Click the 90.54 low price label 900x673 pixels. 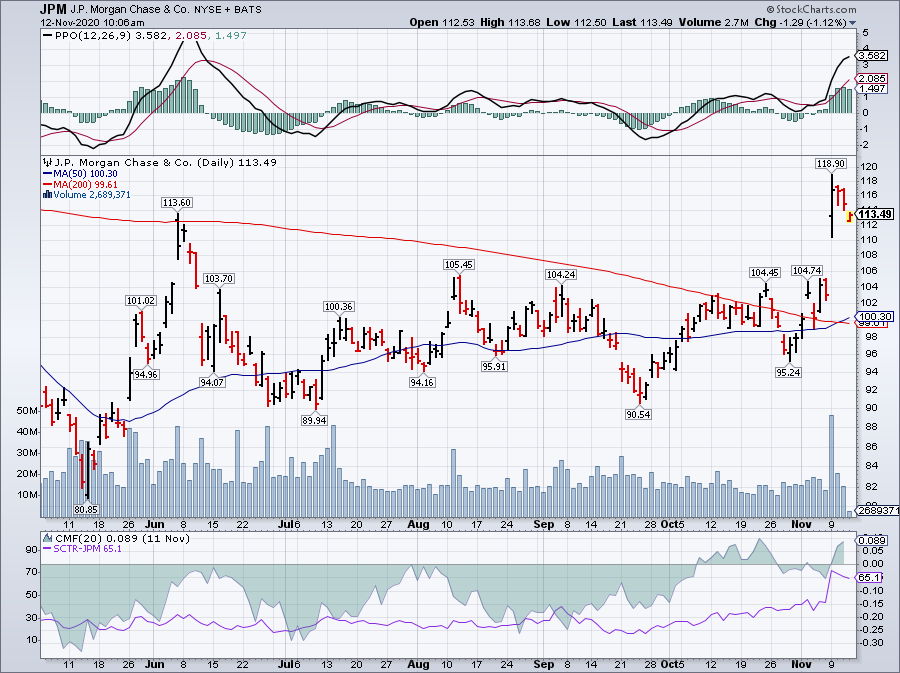638,414
